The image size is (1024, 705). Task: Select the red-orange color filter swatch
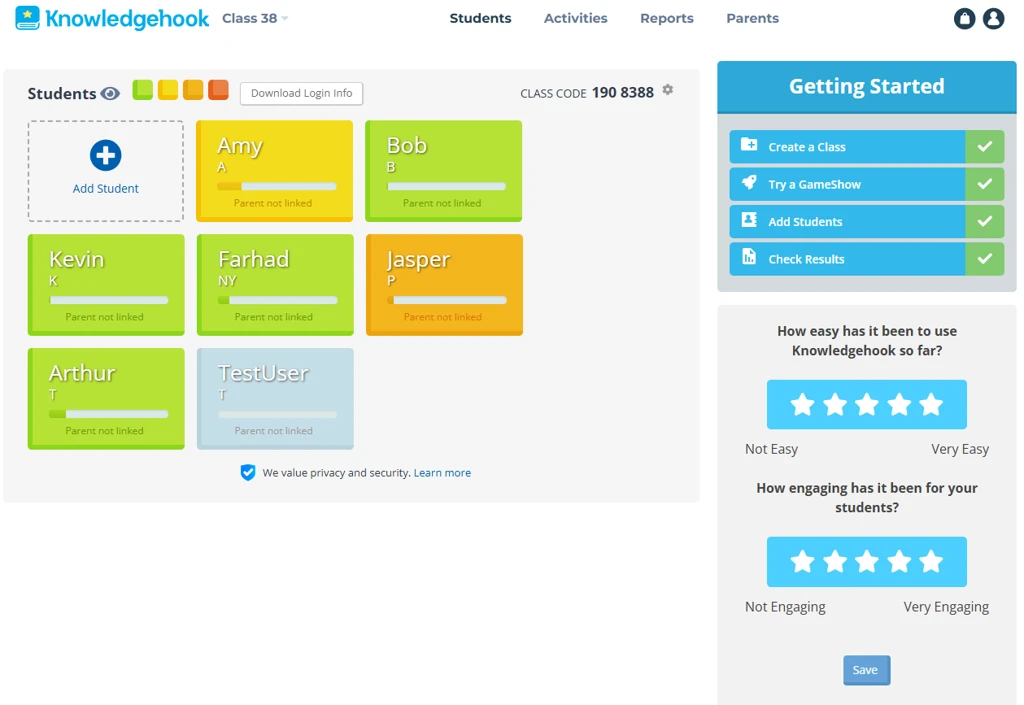click(218, 89)
